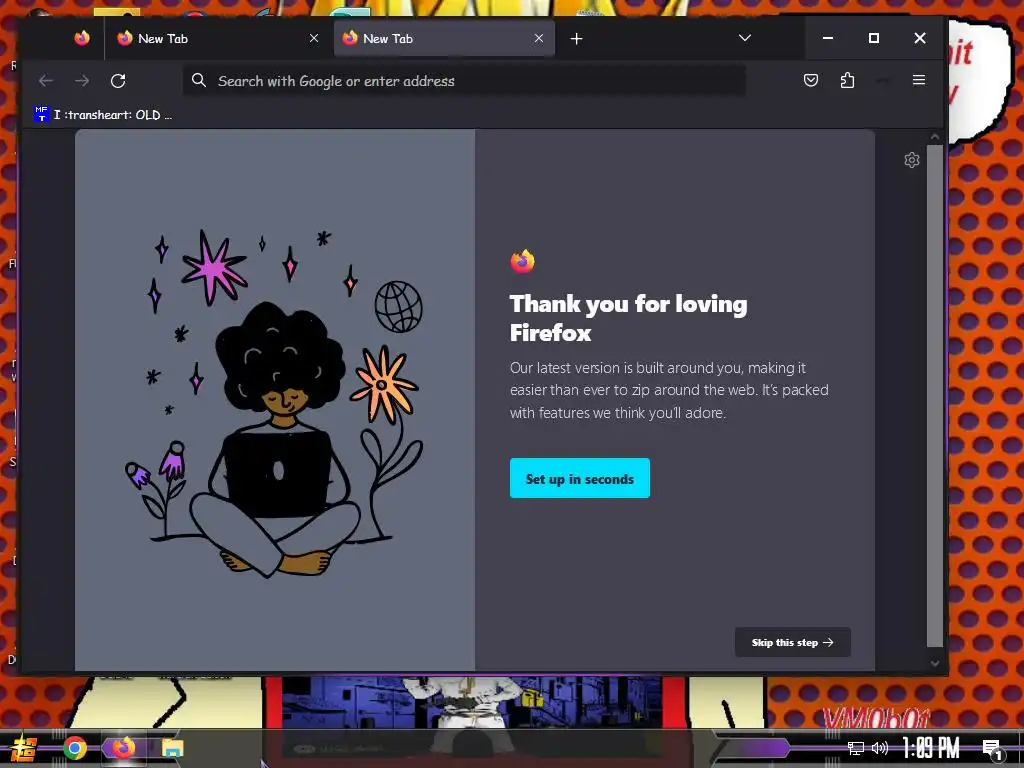Open new tab page settings gear
This screenshot has height=768, width=1024.
click(912, 160)
